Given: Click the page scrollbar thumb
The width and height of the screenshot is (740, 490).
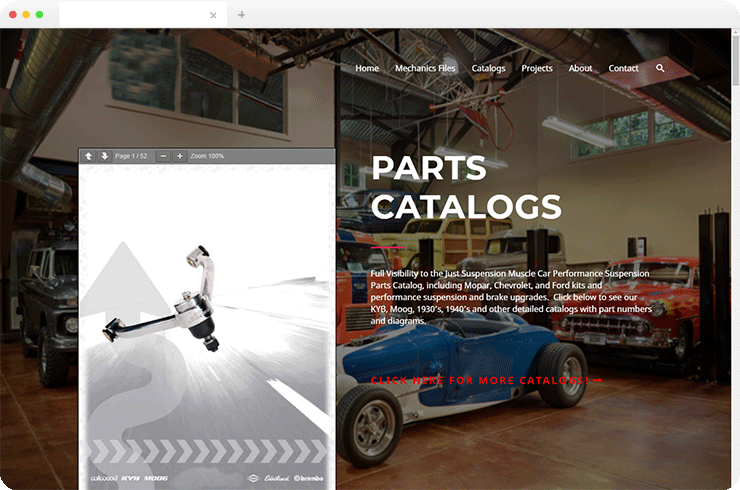Looking at the screenshot, I should pyautogui.click(x=735, y=59).
